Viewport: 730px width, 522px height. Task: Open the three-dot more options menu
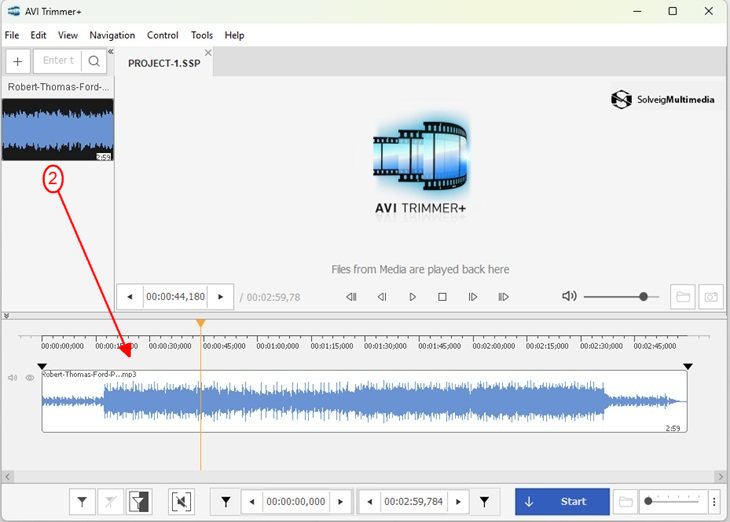coord(714,502)
